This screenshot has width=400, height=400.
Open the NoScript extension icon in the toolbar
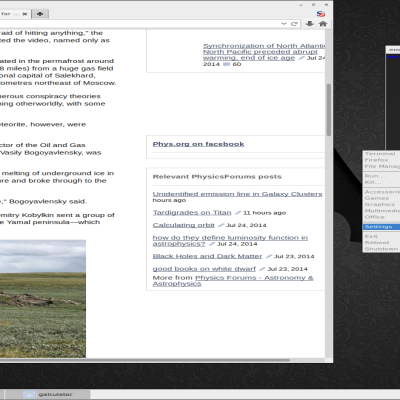tap(321, 14)
